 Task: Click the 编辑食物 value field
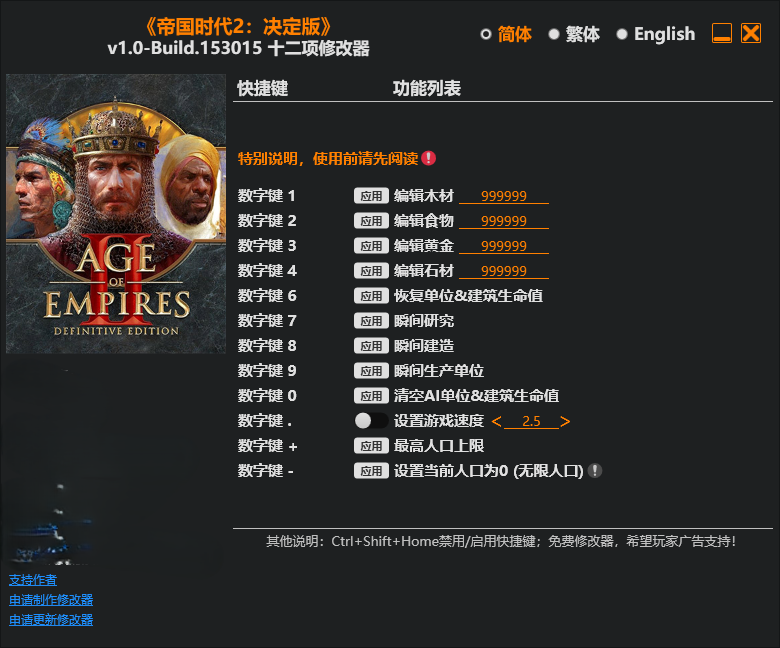click(x=503, y=221)
